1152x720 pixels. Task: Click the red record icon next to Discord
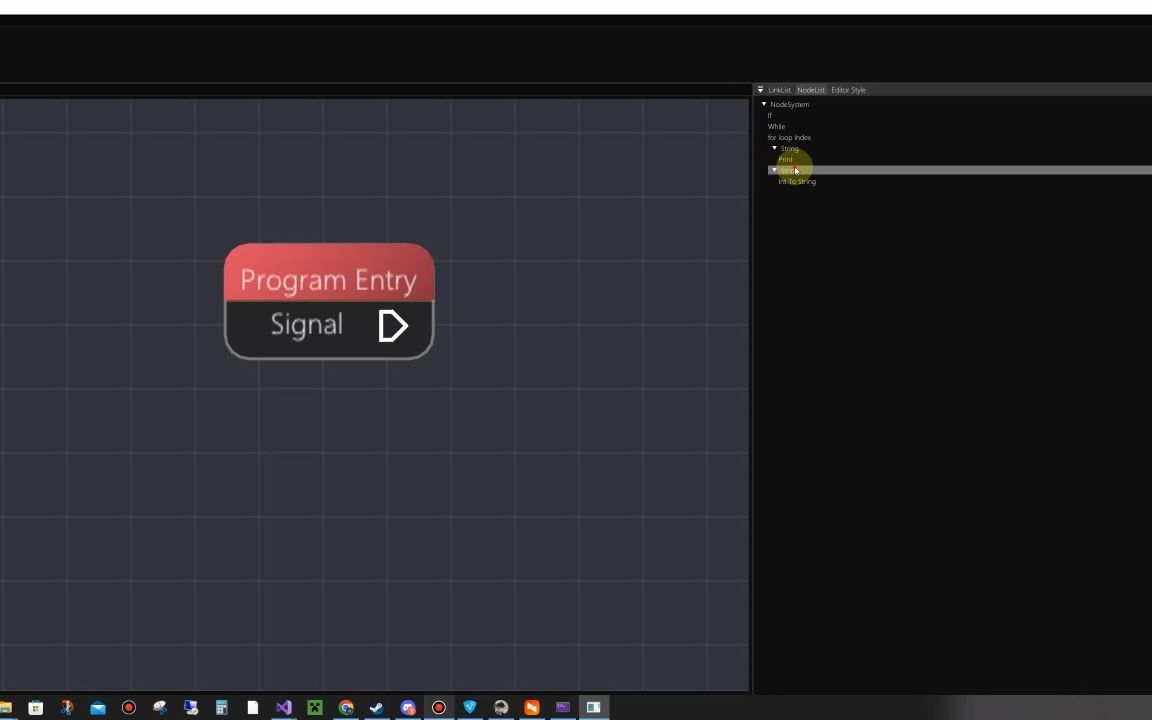[x=439, y=708]
